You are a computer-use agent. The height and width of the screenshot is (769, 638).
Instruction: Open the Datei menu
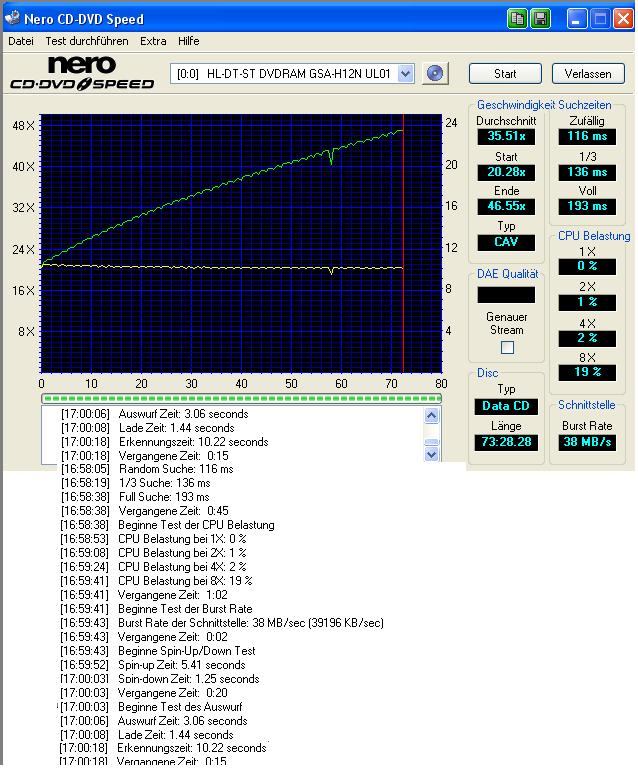point(21,41)
